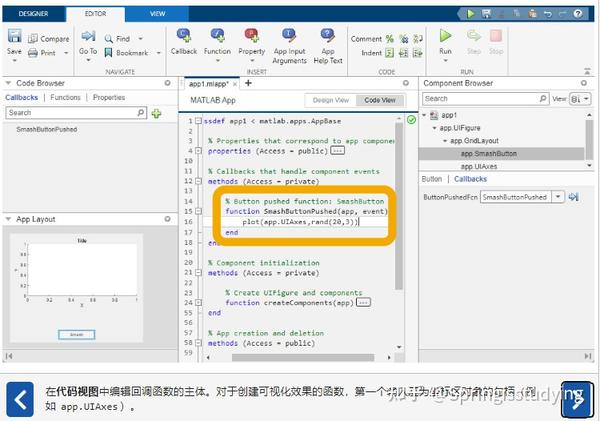Click the go-to-callback arrow beside ButtonPushedFcn
Viewport: 600px width, 421px height.
pos(573,197)
